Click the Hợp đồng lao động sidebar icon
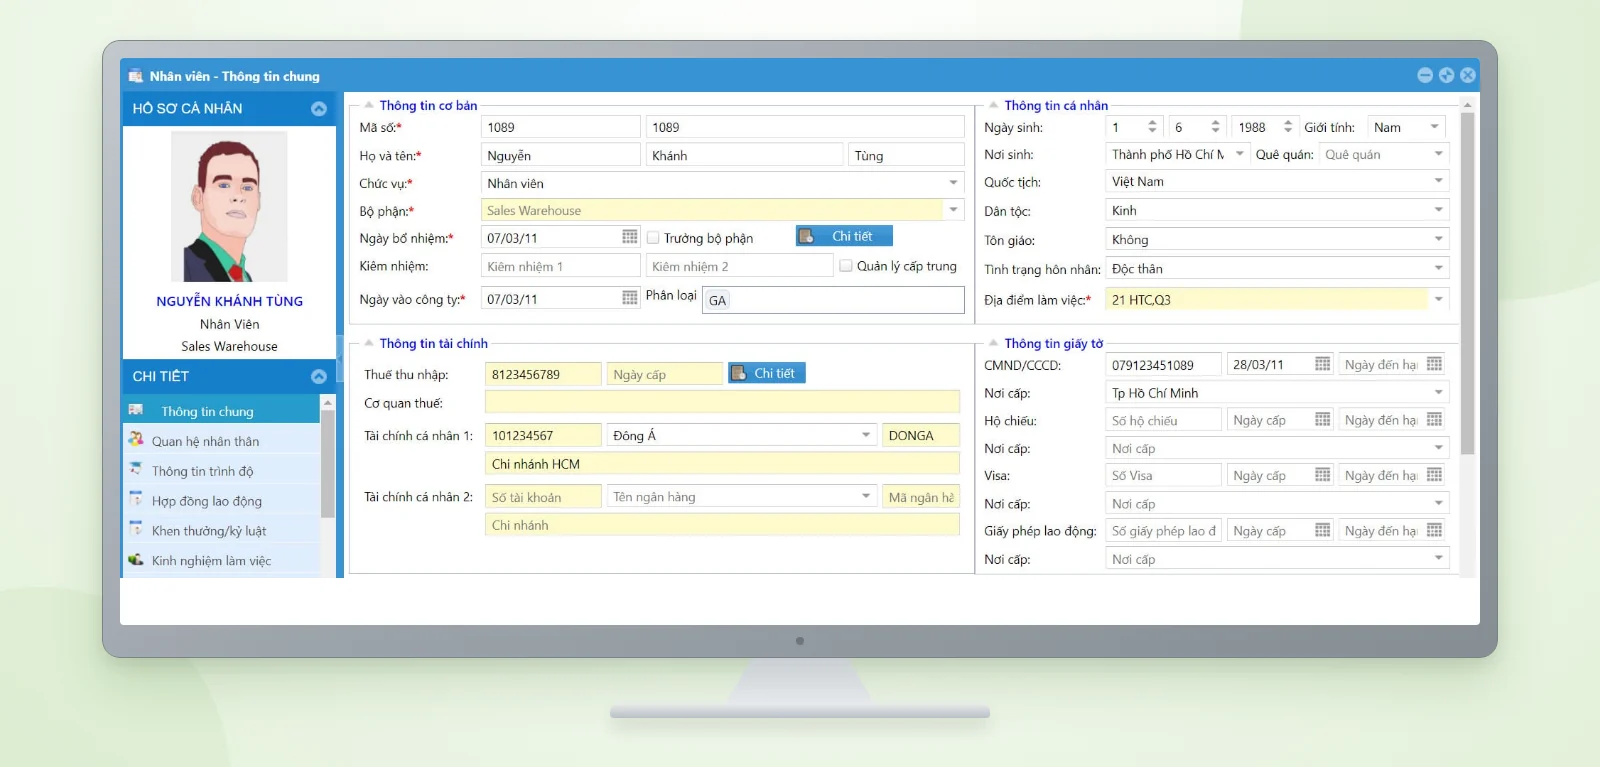 point(136,500)
